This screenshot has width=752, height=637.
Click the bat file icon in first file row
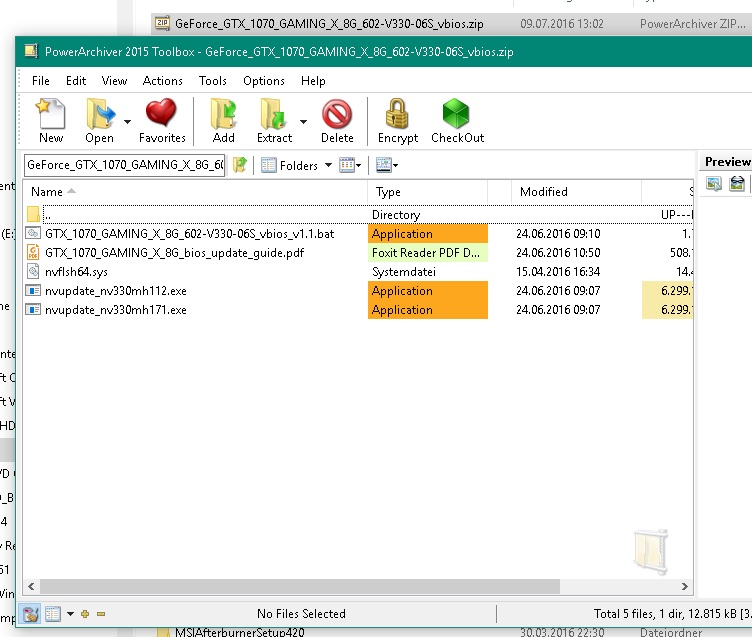click(33, 234)
